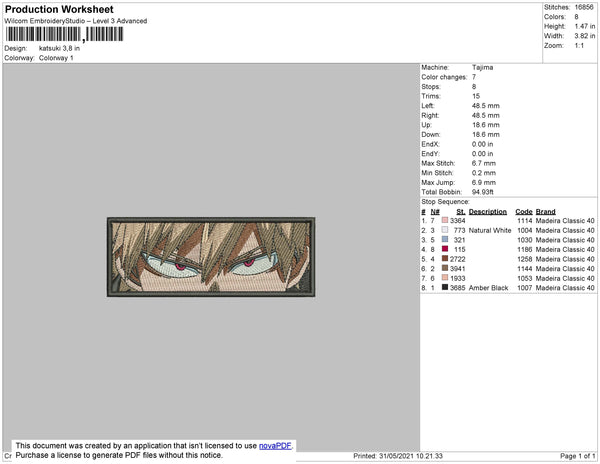This screenshot has height=464, width=600.
Task: Click the 'Stop Sequence:' heading
Action: pyautogui.click(x=445, y=202)
